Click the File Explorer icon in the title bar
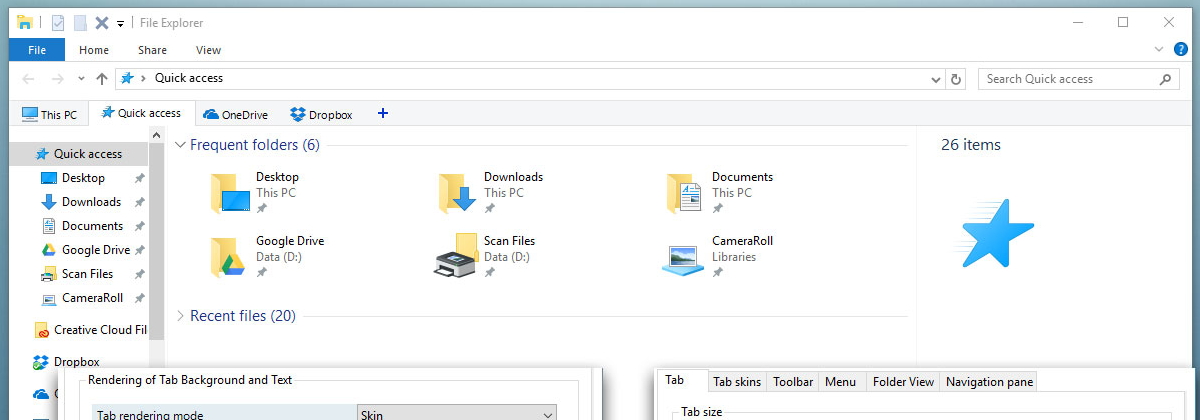1200x420 pixels. click(25, 22)
